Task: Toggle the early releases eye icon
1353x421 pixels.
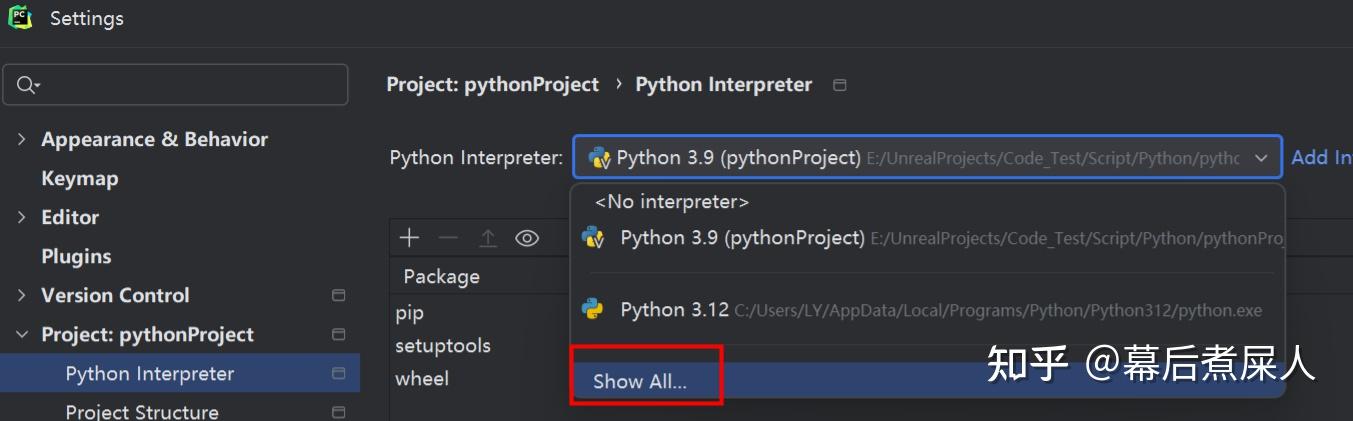Action: point(527,238)
